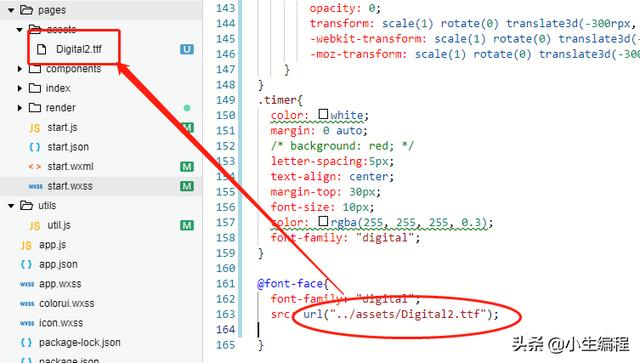Click the wxss icon beside colorui.wxss
The width and height of the screenshot is (640, 363).
[27, 304]
